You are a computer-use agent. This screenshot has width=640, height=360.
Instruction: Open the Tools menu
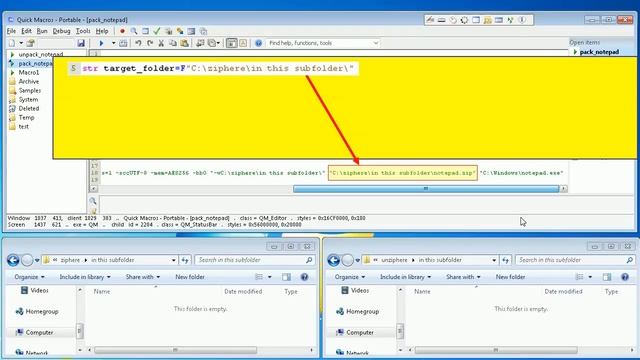click(x=83, y=31)
